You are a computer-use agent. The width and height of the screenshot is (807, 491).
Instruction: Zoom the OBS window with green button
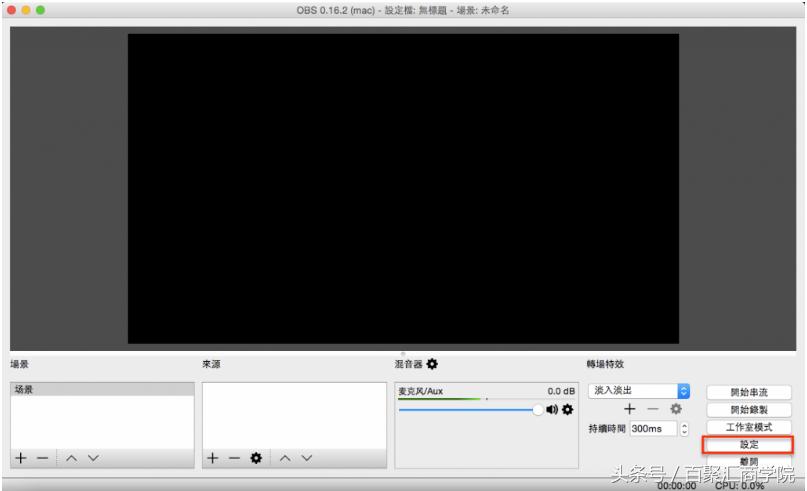[x=40, y=10]
